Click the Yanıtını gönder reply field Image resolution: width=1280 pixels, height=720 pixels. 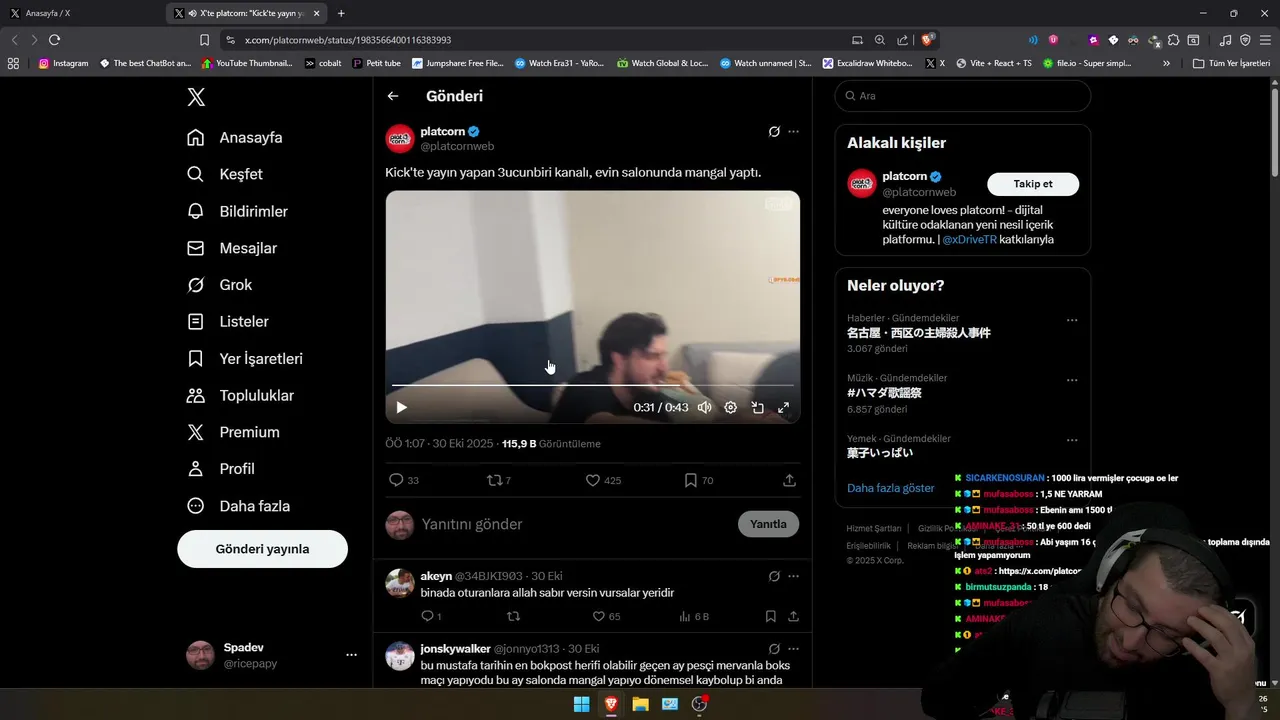pos(575,524)
